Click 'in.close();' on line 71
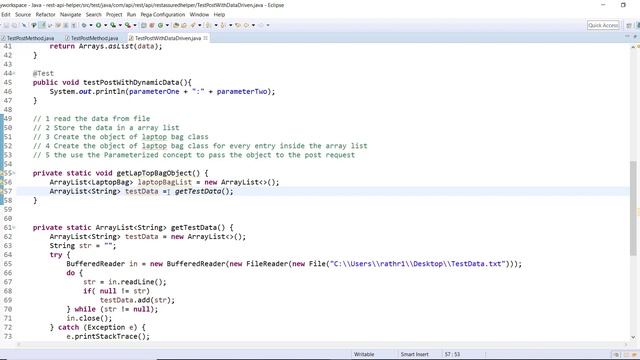This screenshot has height=360, width=640. click(89, 318)
